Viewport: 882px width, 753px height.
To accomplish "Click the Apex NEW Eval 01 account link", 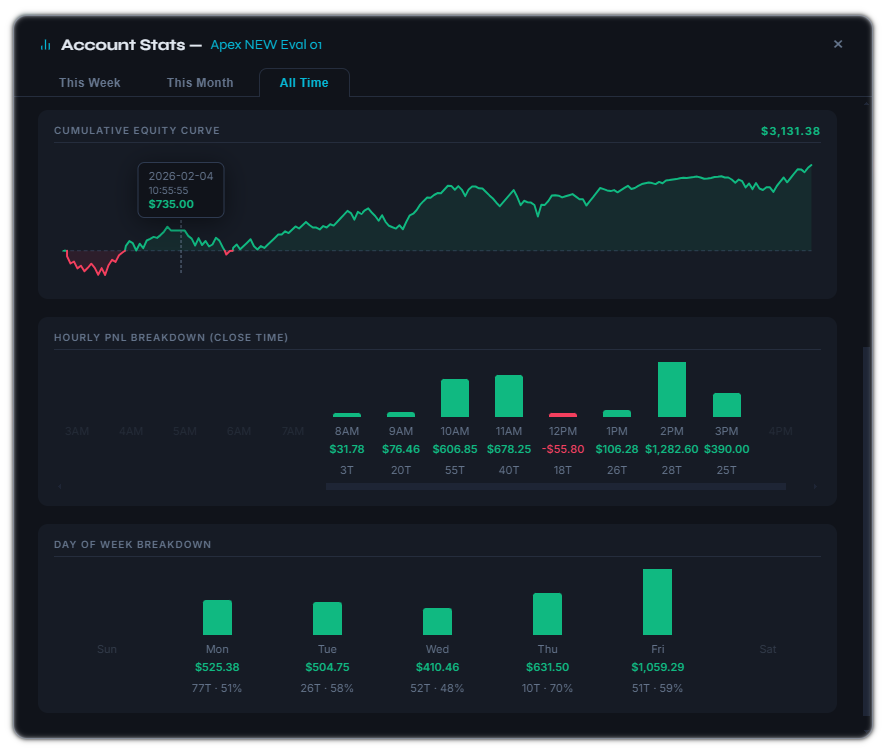I will 266,44.
